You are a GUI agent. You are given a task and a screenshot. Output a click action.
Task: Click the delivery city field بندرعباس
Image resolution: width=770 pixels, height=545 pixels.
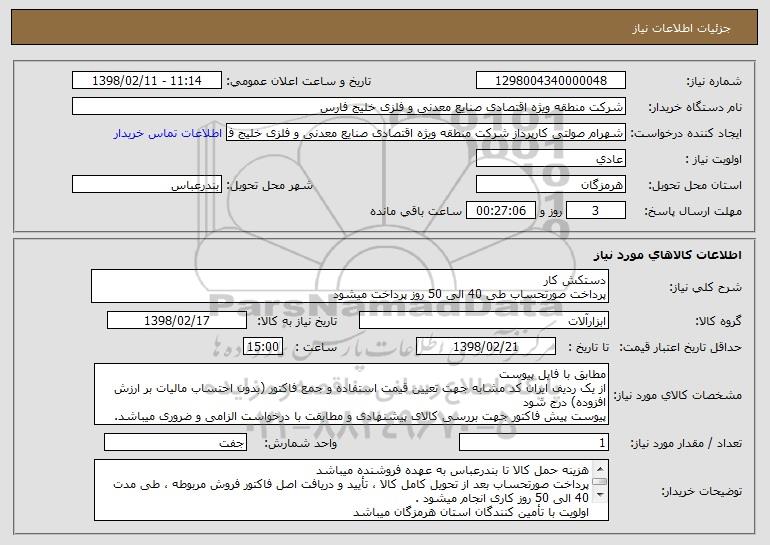pos(147,185)
